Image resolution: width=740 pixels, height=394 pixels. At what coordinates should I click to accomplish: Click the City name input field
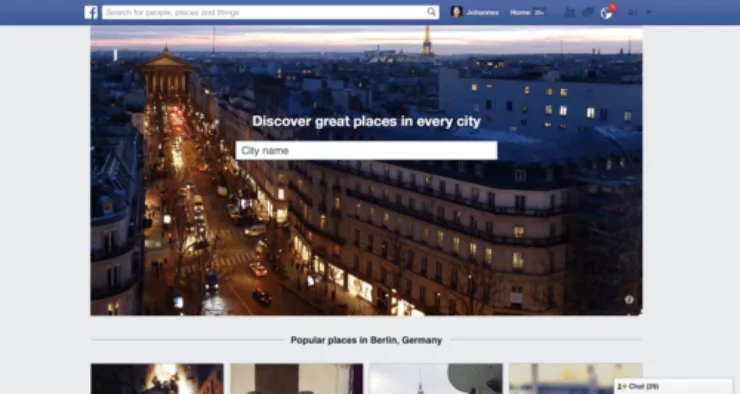pyautogui.click(x=366, y=151)
